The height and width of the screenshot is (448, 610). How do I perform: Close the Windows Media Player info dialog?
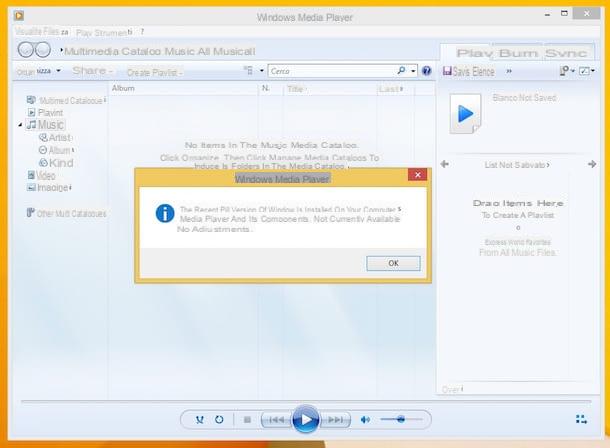click(x=417, y=175)
